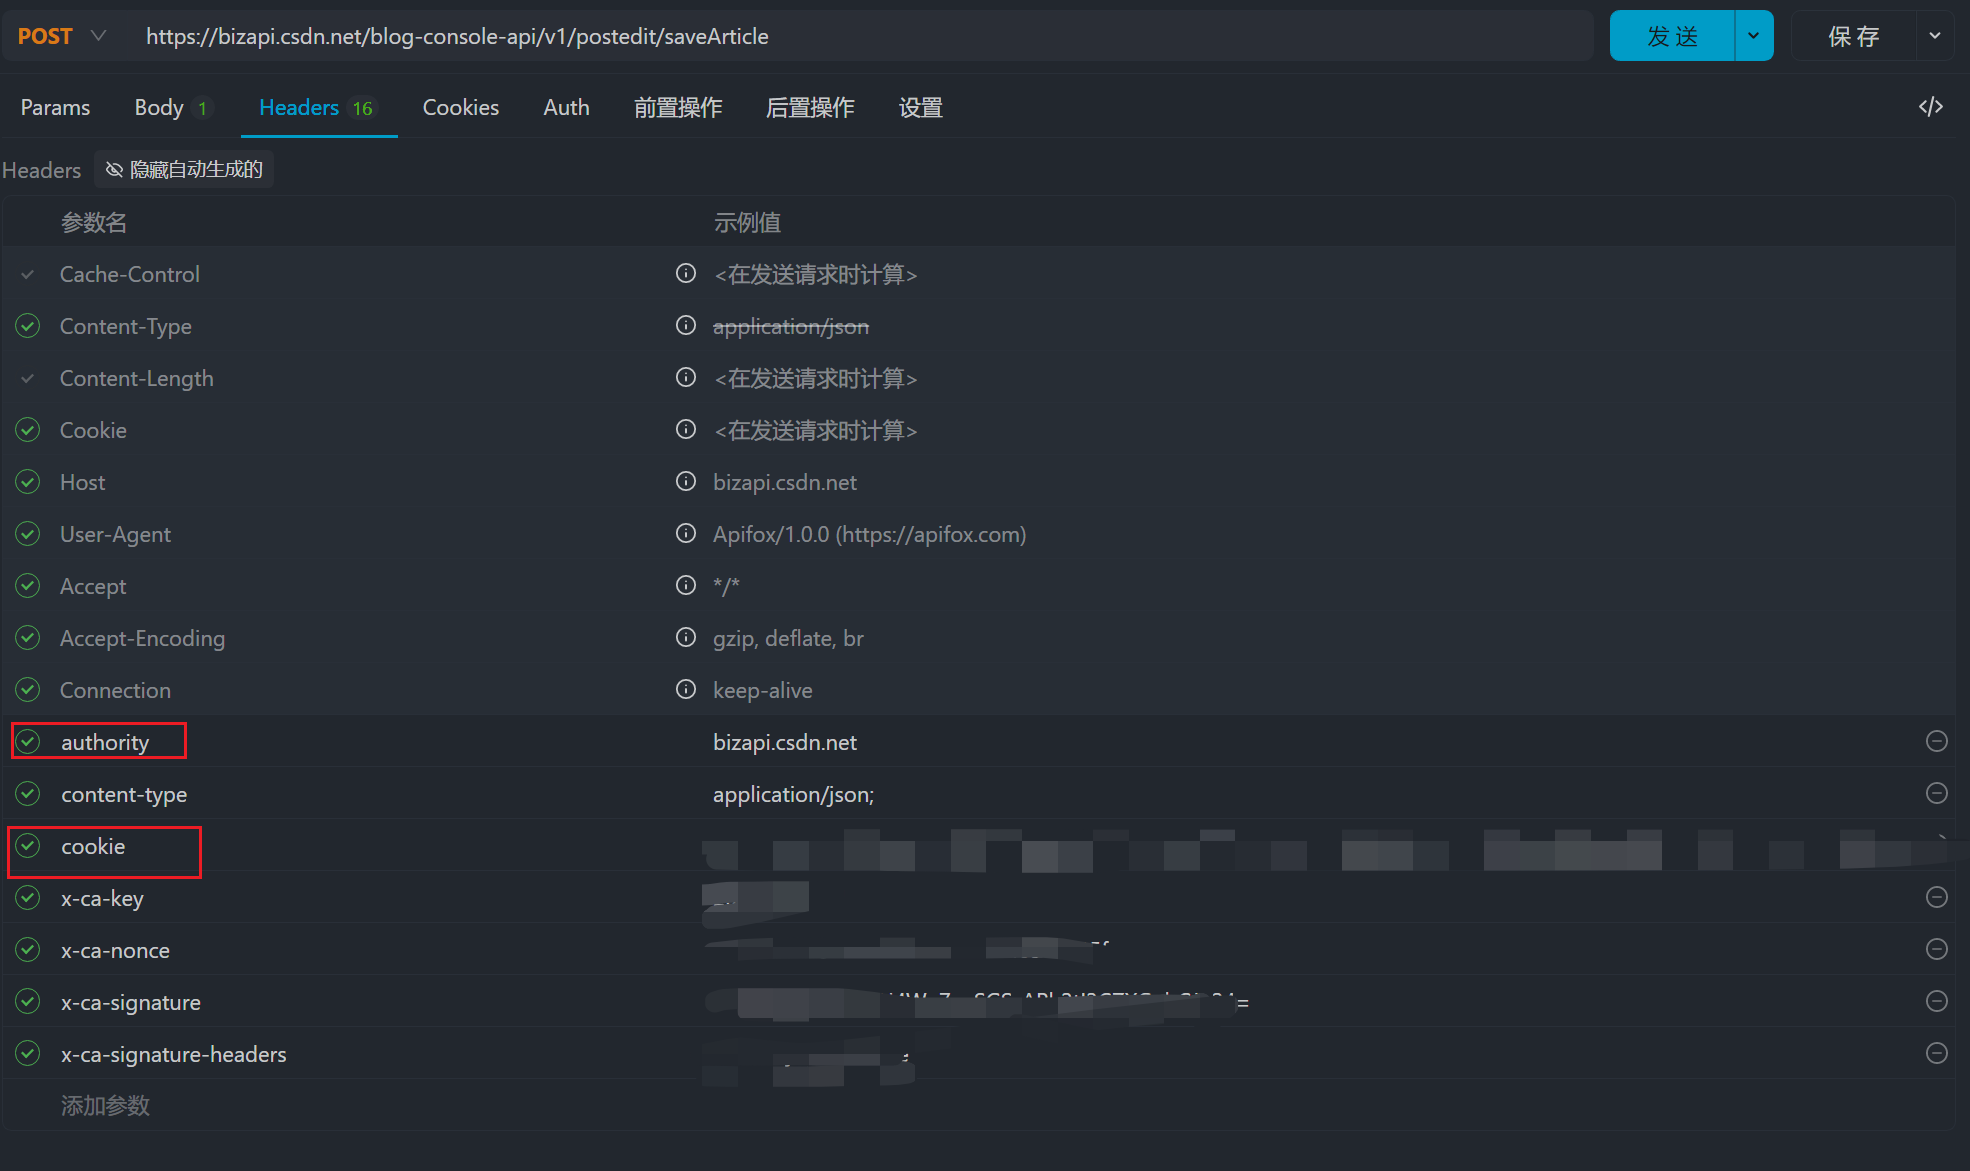Screen dimensions: 1970x1171
Task: Open the send options dropdown arrow
Action: point(1752,35)
